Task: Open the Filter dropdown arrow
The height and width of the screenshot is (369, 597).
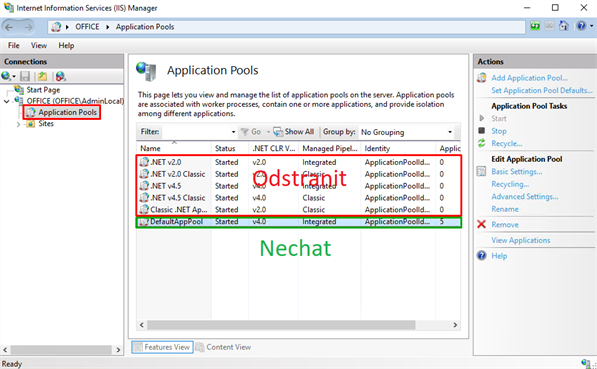Action: (x=233, y=132)
